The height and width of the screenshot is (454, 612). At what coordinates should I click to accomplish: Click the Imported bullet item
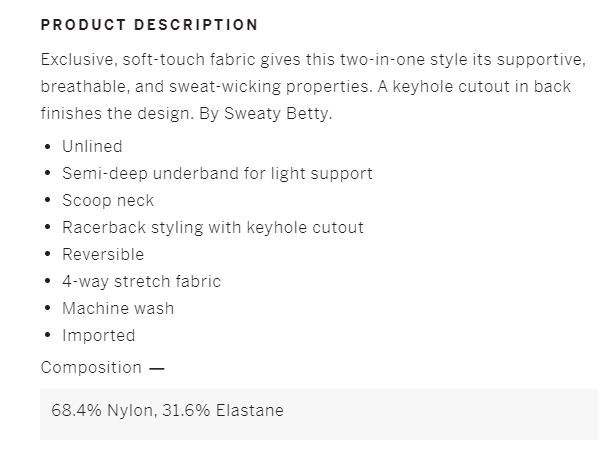(99, 336)
